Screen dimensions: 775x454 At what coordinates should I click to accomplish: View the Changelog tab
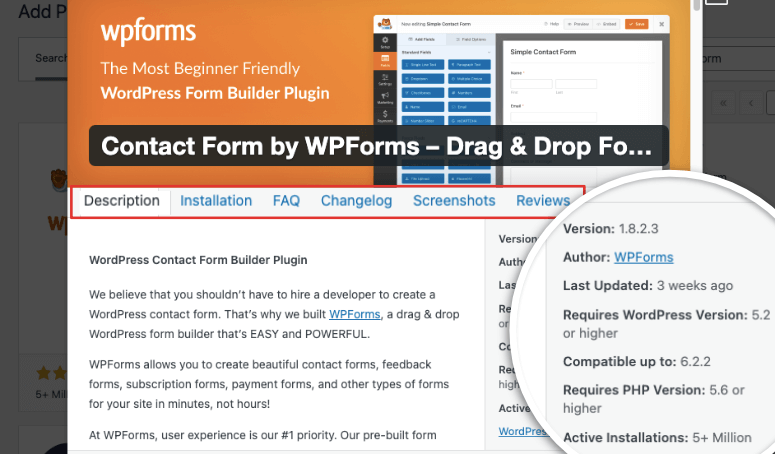coord(356,201)
